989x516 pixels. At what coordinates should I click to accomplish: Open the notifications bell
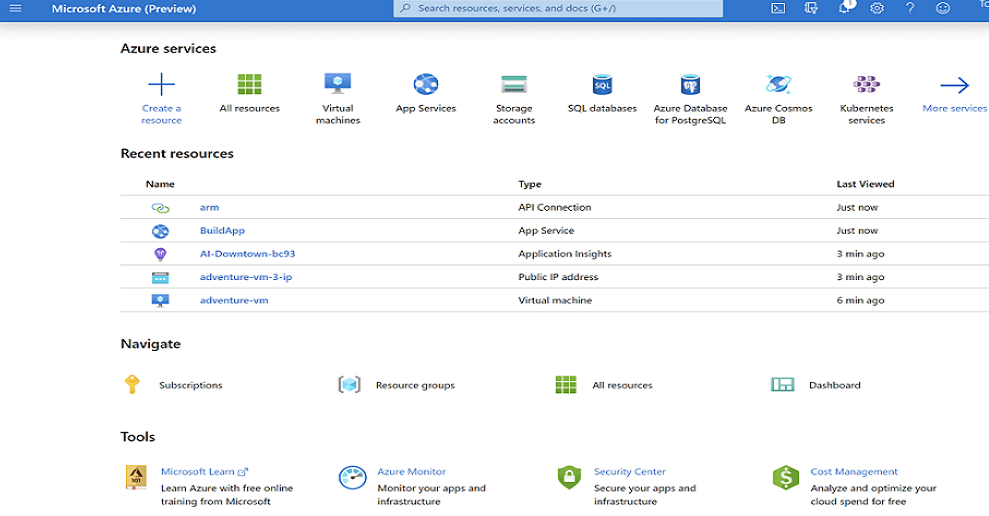pos(844,8)
